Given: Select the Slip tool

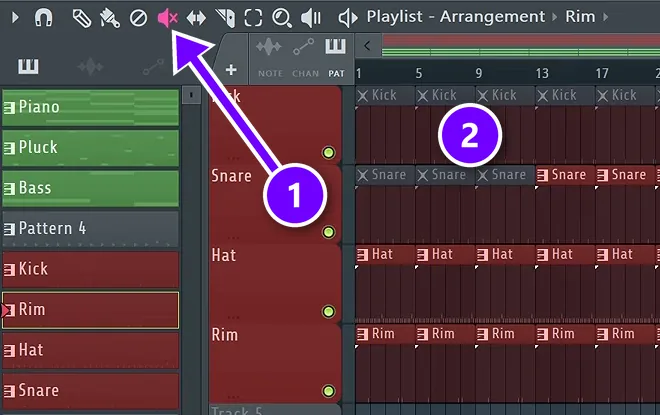Looking at the screenshot, I should (196, 18).
